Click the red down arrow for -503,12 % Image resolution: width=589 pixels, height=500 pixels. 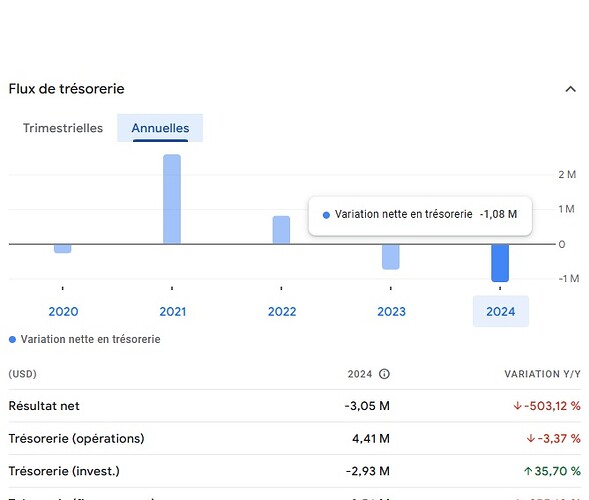coord(518,406)
